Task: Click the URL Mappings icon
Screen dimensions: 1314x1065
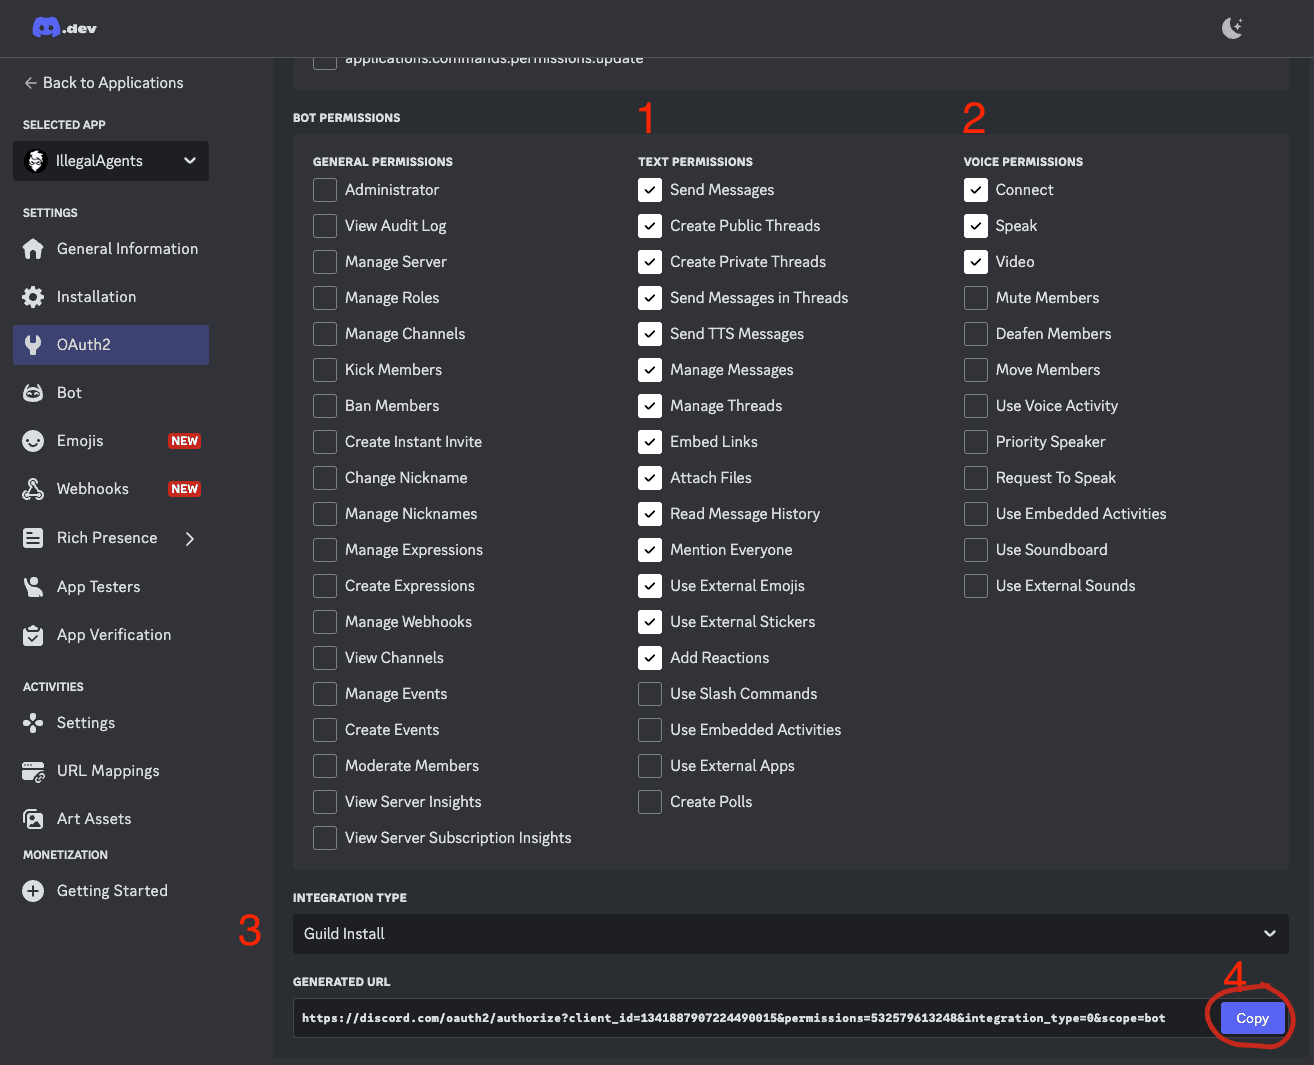Action: tap(33, 771)
